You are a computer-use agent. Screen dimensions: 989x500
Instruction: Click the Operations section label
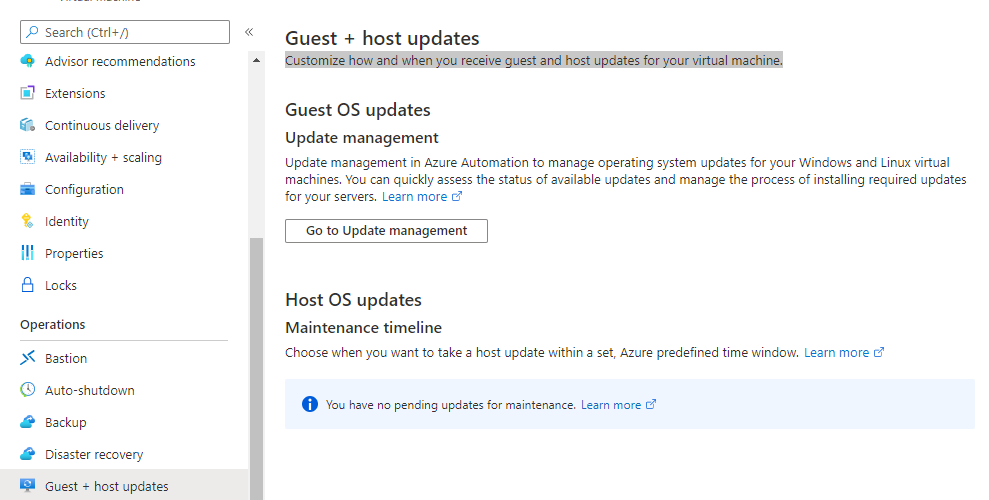coord(52,325)
